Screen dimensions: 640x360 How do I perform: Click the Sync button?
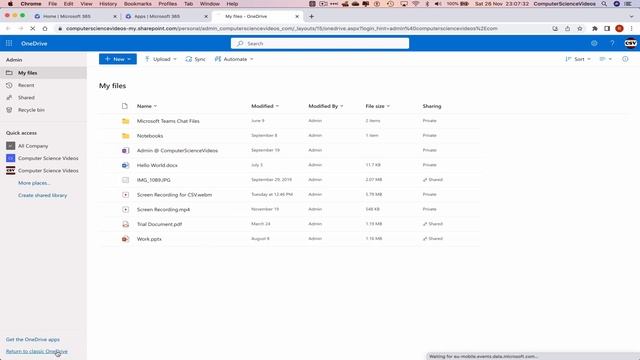[195, 59]
